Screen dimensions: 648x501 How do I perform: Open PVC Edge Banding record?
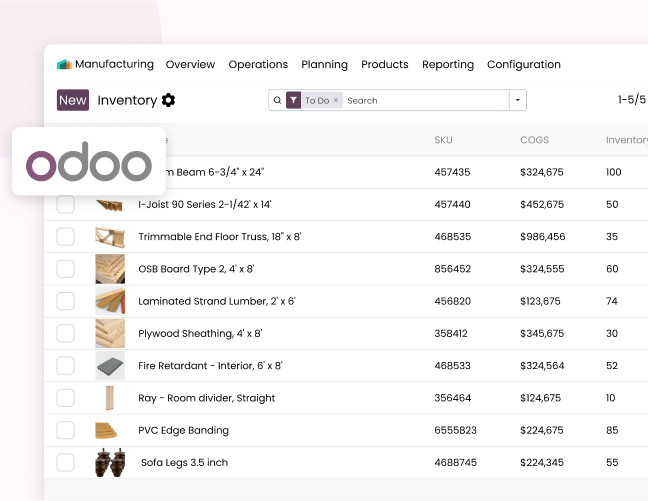point(183,430)
